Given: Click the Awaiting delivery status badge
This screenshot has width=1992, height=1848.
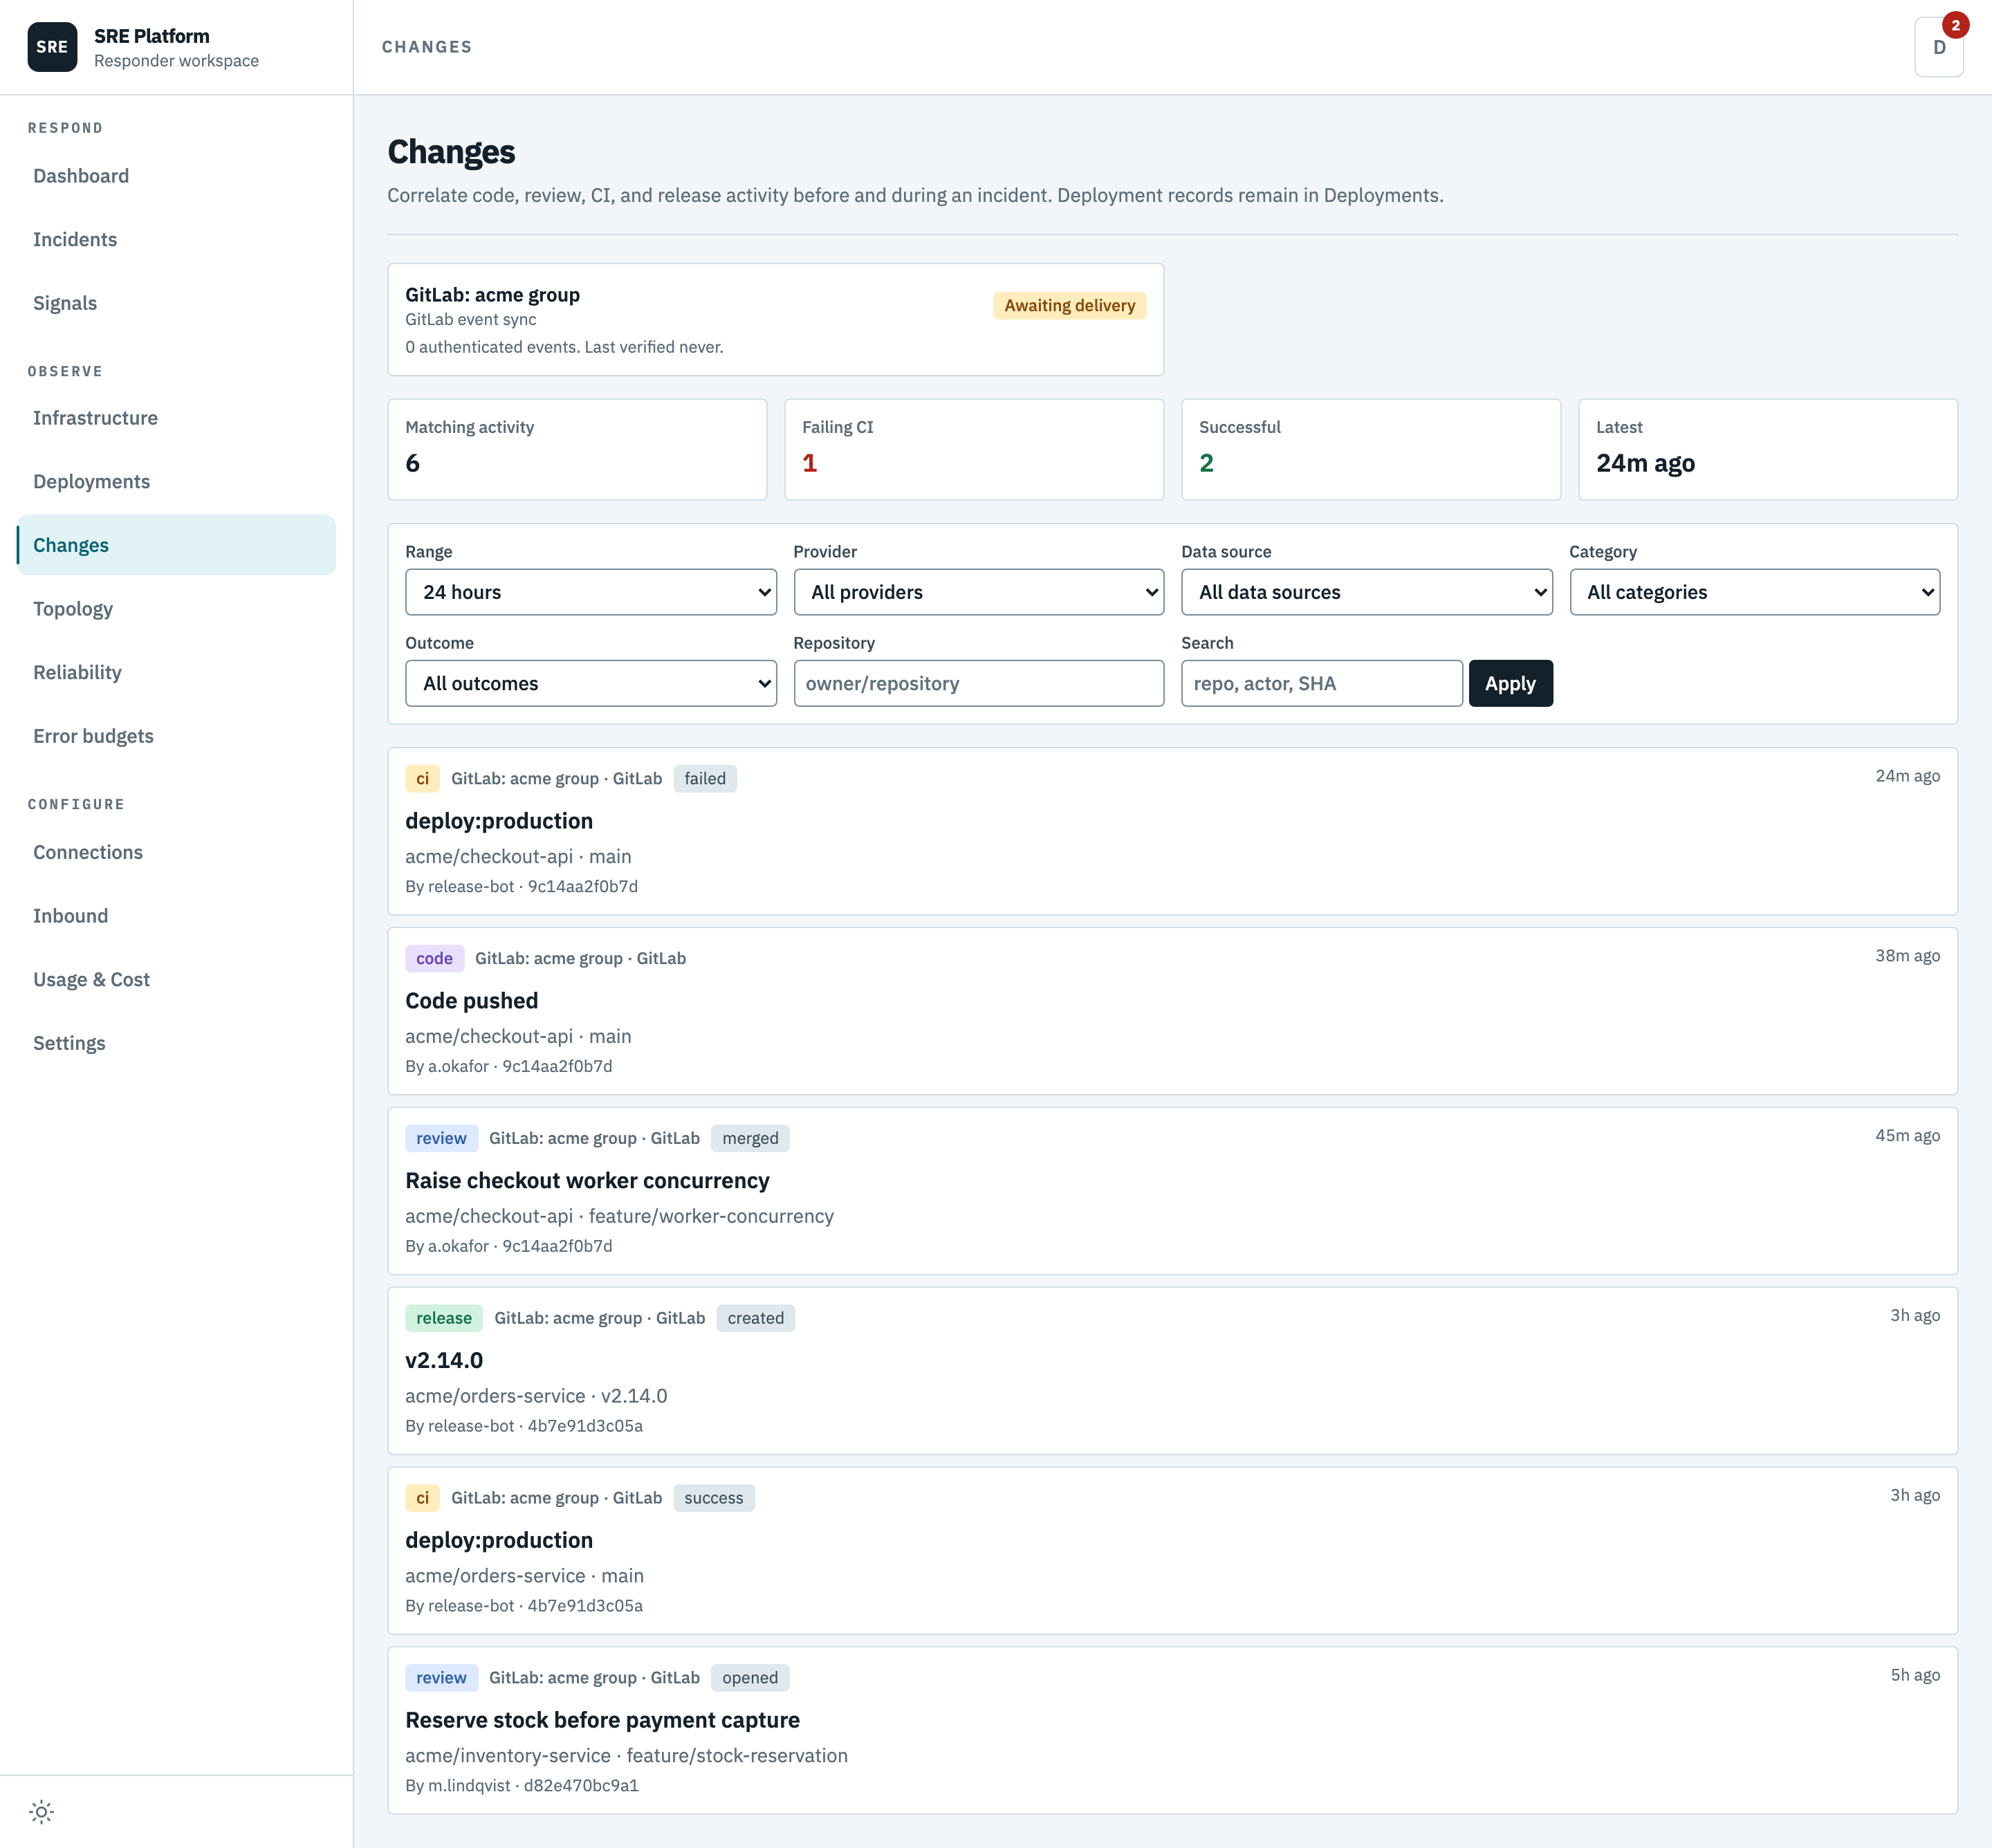Looking at the screenshot, I should click(x=1069, y=306).
